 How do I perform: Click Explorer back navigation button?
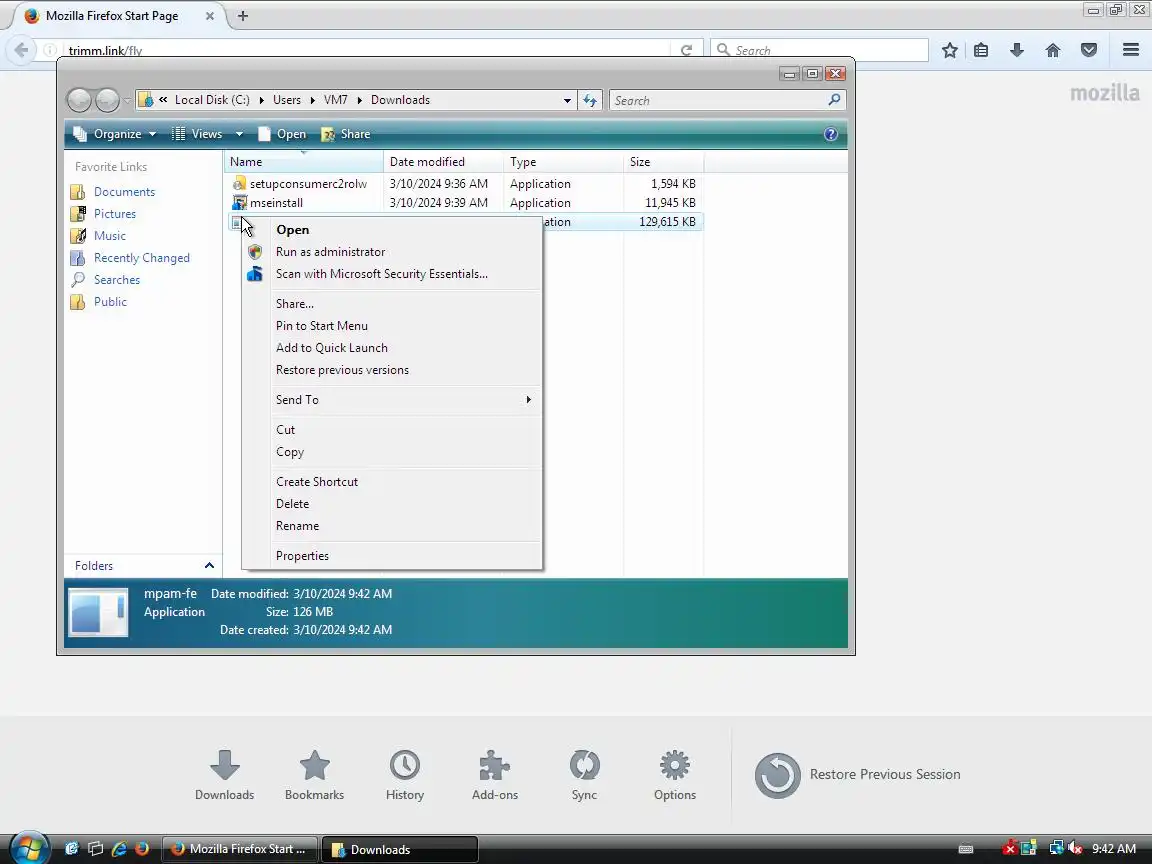tap(79, 100)
